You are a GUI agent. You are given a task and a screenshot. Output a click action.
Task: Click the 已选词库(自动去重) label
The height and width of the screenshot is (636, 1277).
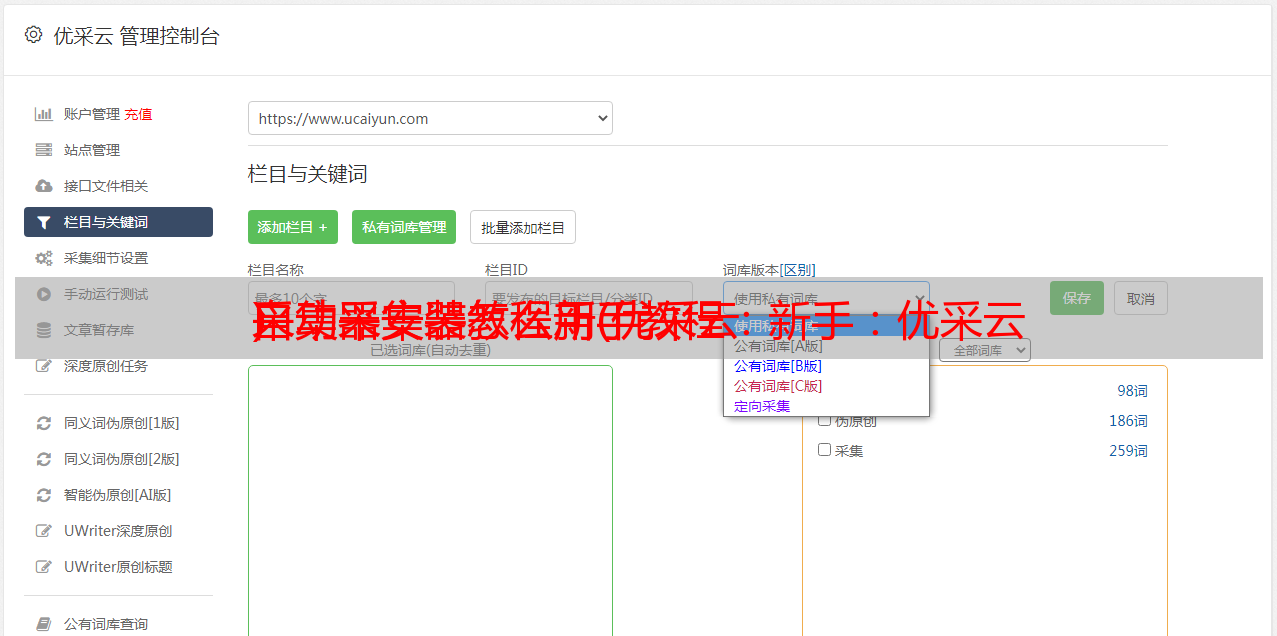430,350
